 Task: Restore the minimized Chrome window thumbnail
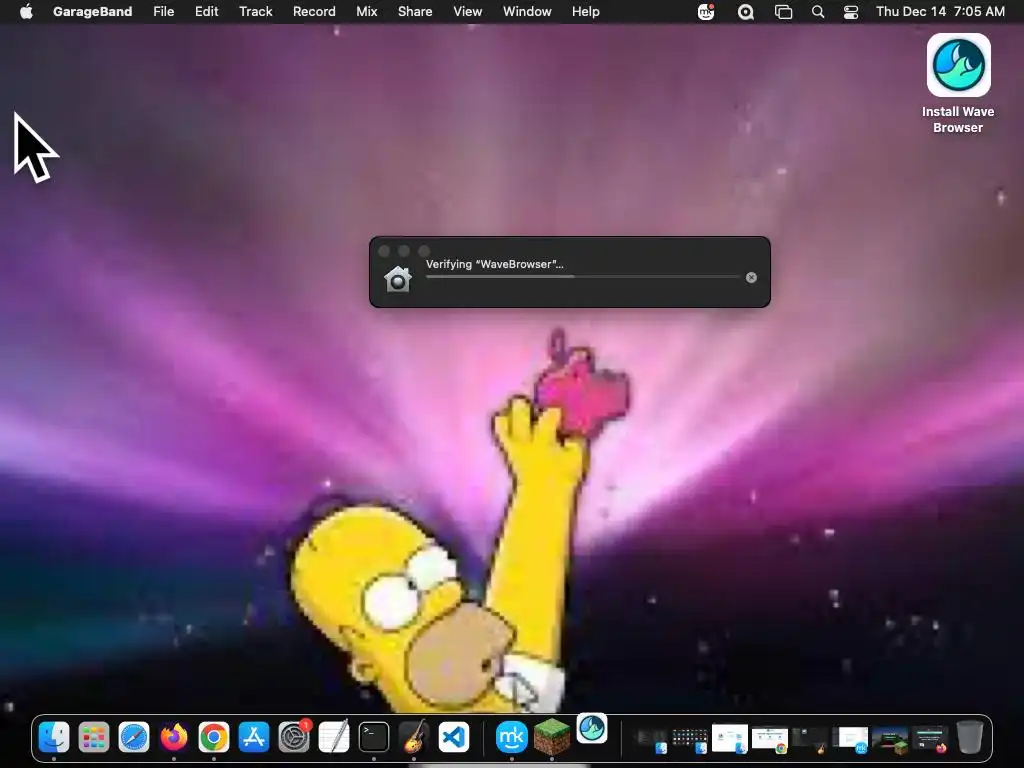[770, 739]
